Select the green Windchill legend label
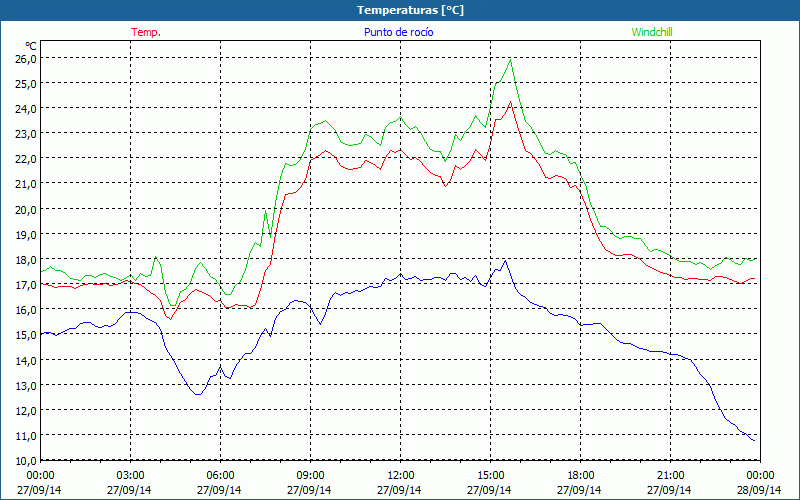This screenshot has width=800, height=500. [652, 32]
